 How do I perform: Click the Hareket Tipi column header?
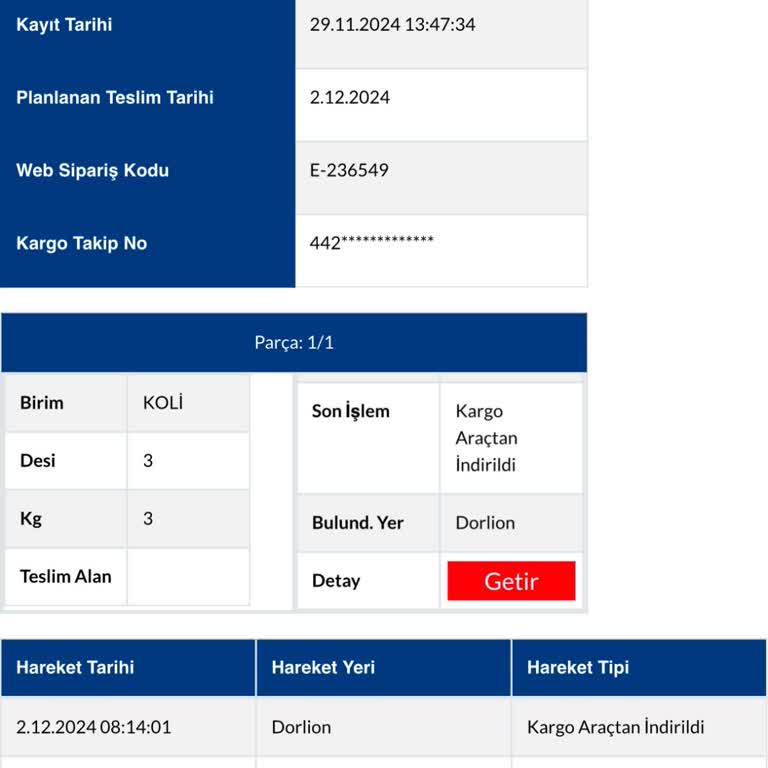coord(578,668)
